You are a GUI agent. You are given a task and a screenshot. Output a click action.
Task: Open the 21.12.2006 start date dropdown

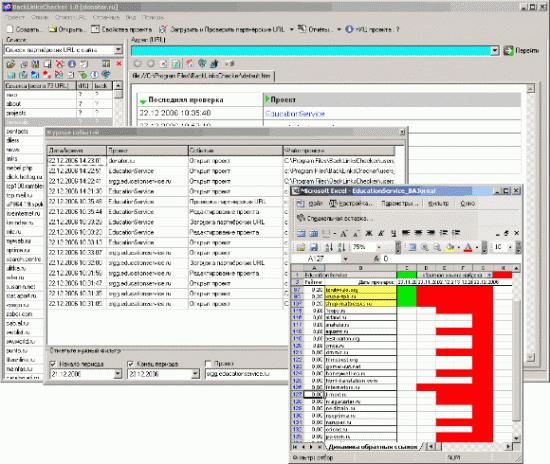(118, 374)
